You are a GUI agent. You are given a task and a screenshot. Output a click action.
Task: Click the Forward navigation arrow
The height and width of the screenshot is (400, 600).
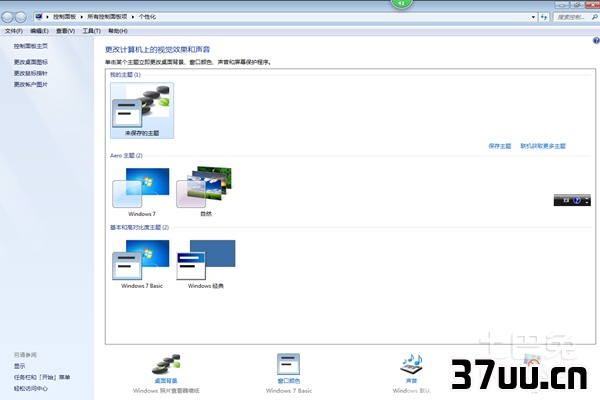click(x=21, y=17)
